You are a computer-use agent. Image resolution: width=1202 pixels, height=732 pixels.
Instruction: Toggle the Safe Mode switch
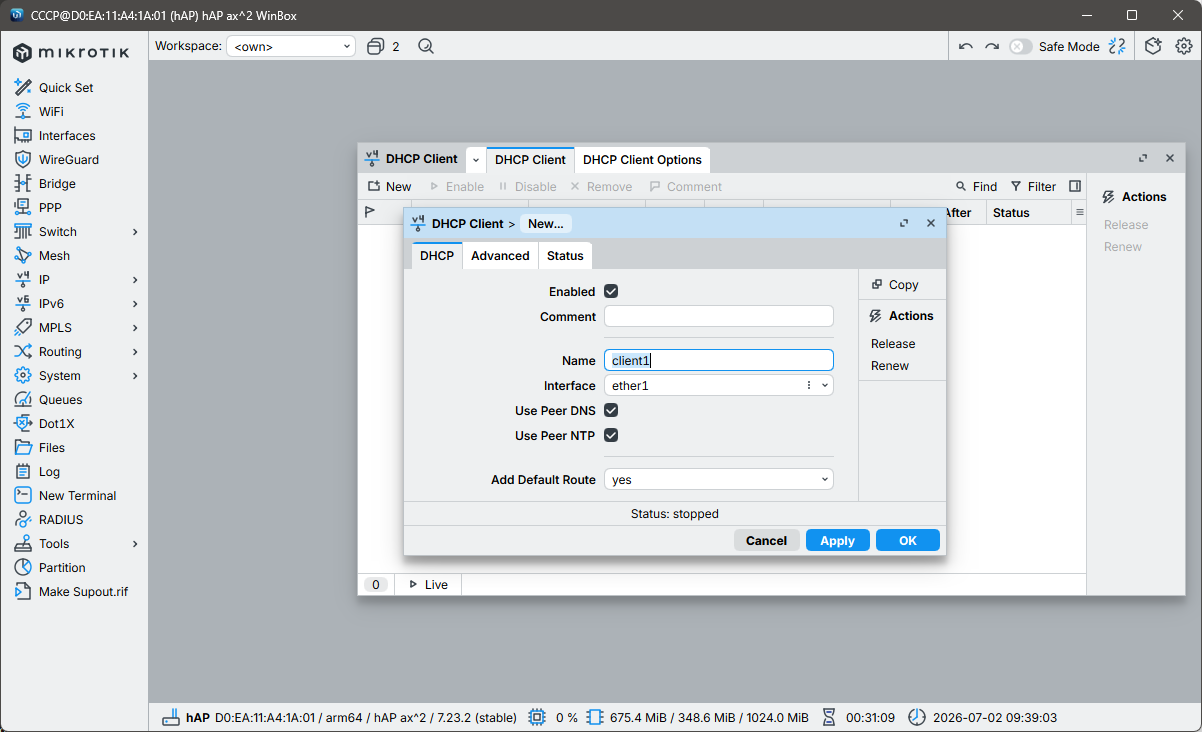1020,46
